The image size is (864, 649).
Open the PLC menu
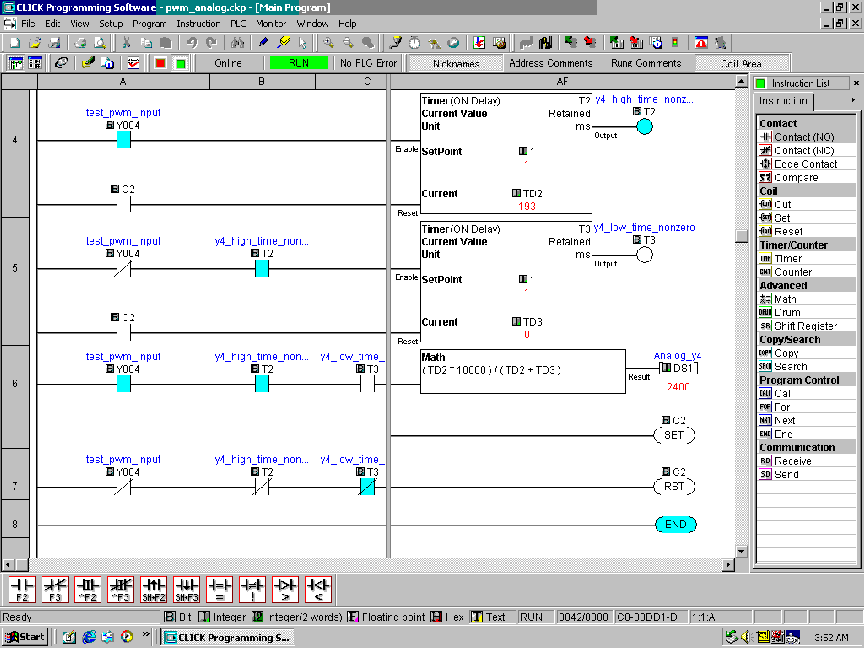[x=238, y=24]
